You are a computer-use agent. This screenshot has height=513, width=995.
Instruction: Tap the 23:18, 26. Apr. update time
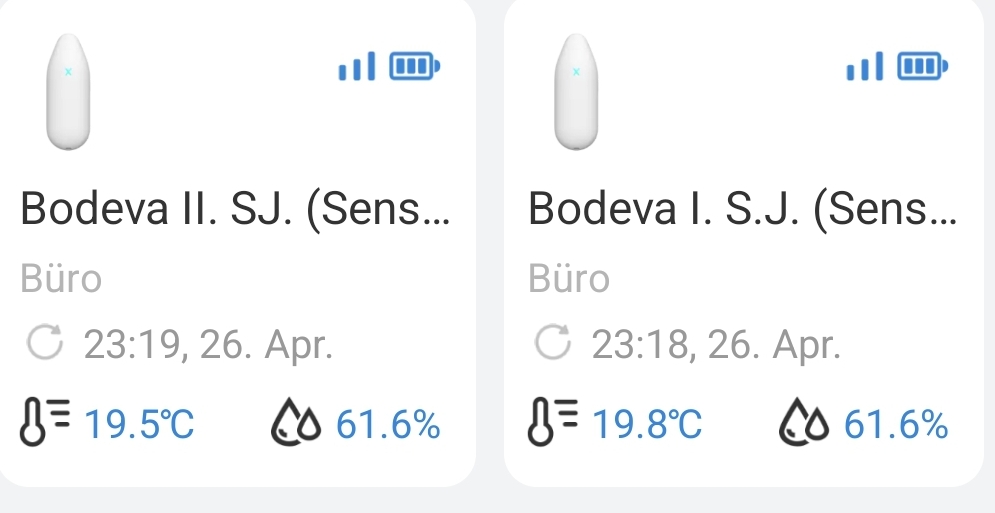click(716, 345)
